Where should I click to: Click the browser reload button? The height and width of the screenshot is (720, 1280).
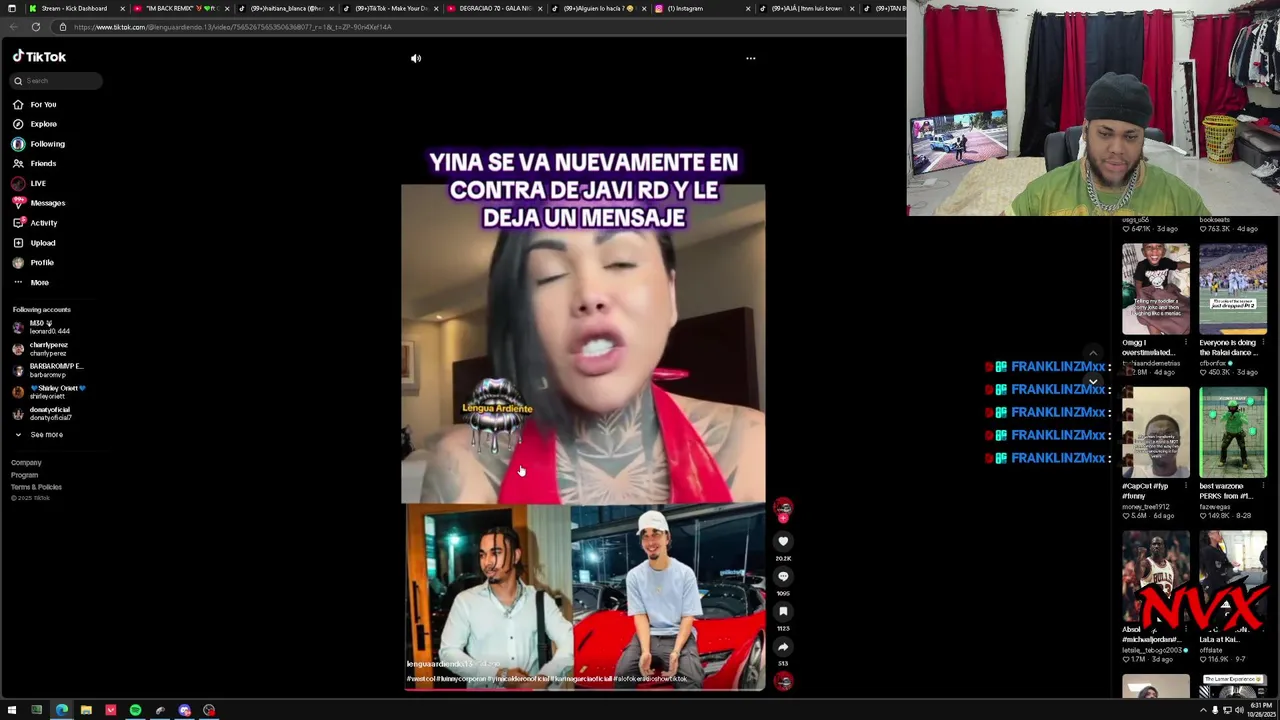click(x=35, y=27)
